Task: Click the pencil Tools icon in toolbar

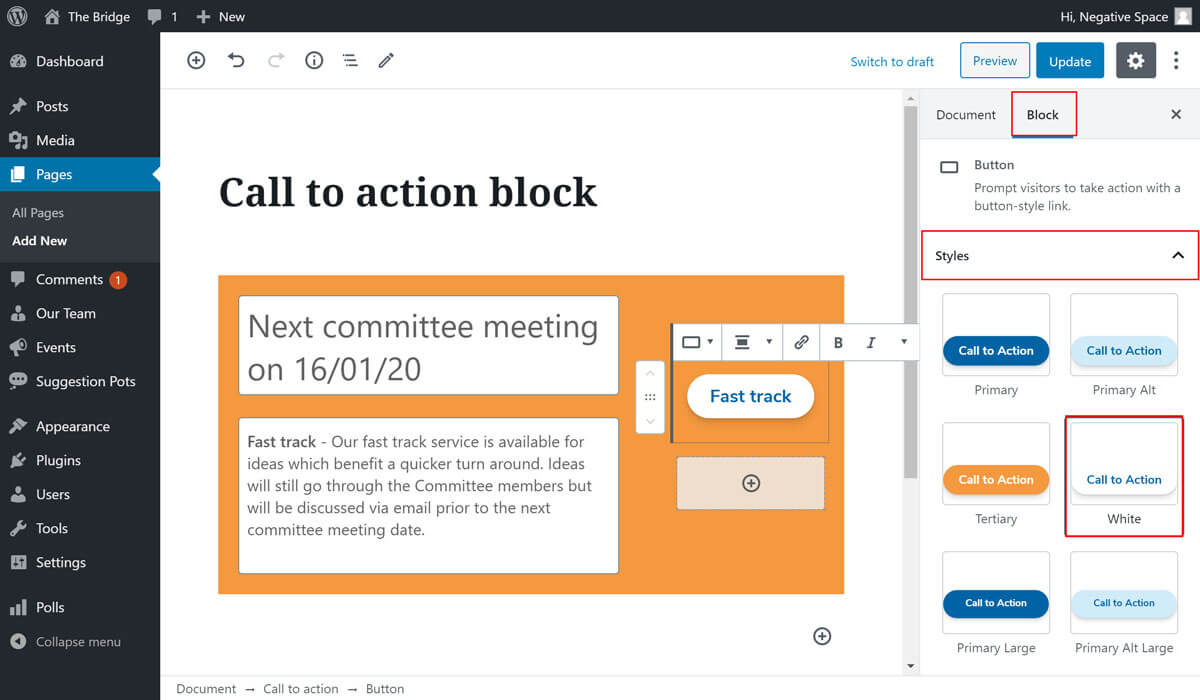Action: [x=386, y=61]
